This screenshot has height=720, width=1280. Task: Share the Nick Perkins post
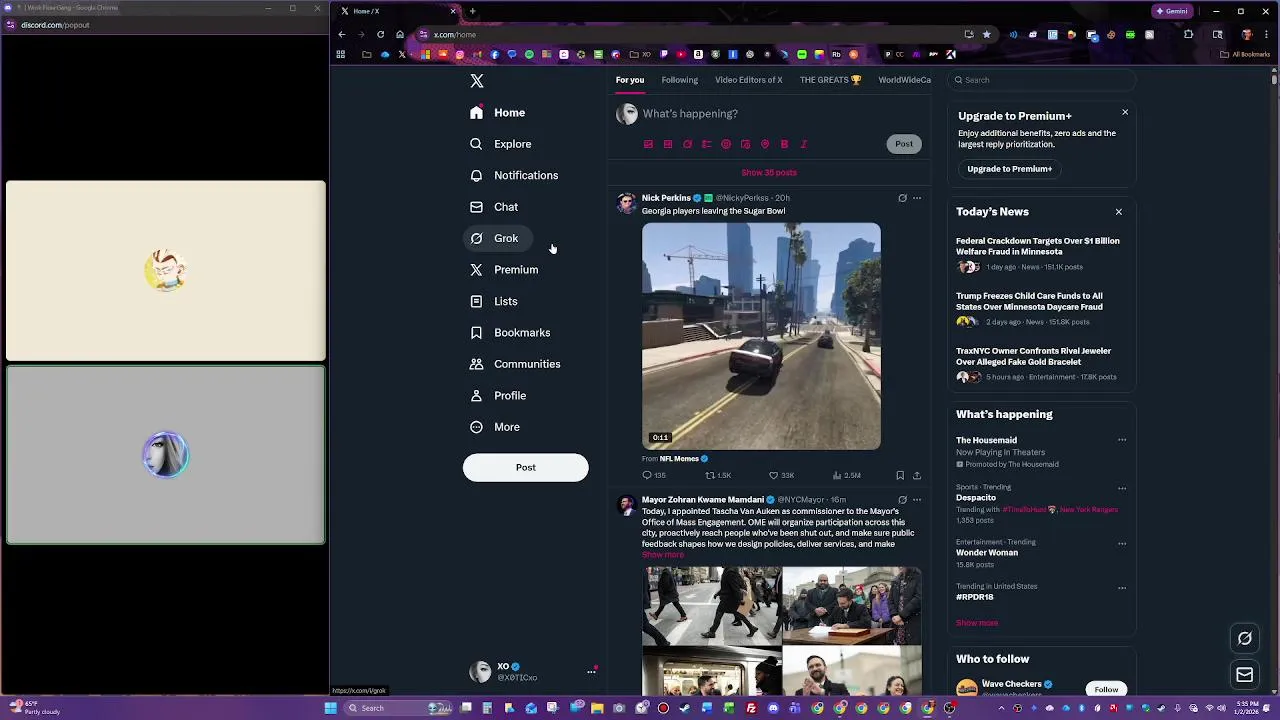point(917,476)
